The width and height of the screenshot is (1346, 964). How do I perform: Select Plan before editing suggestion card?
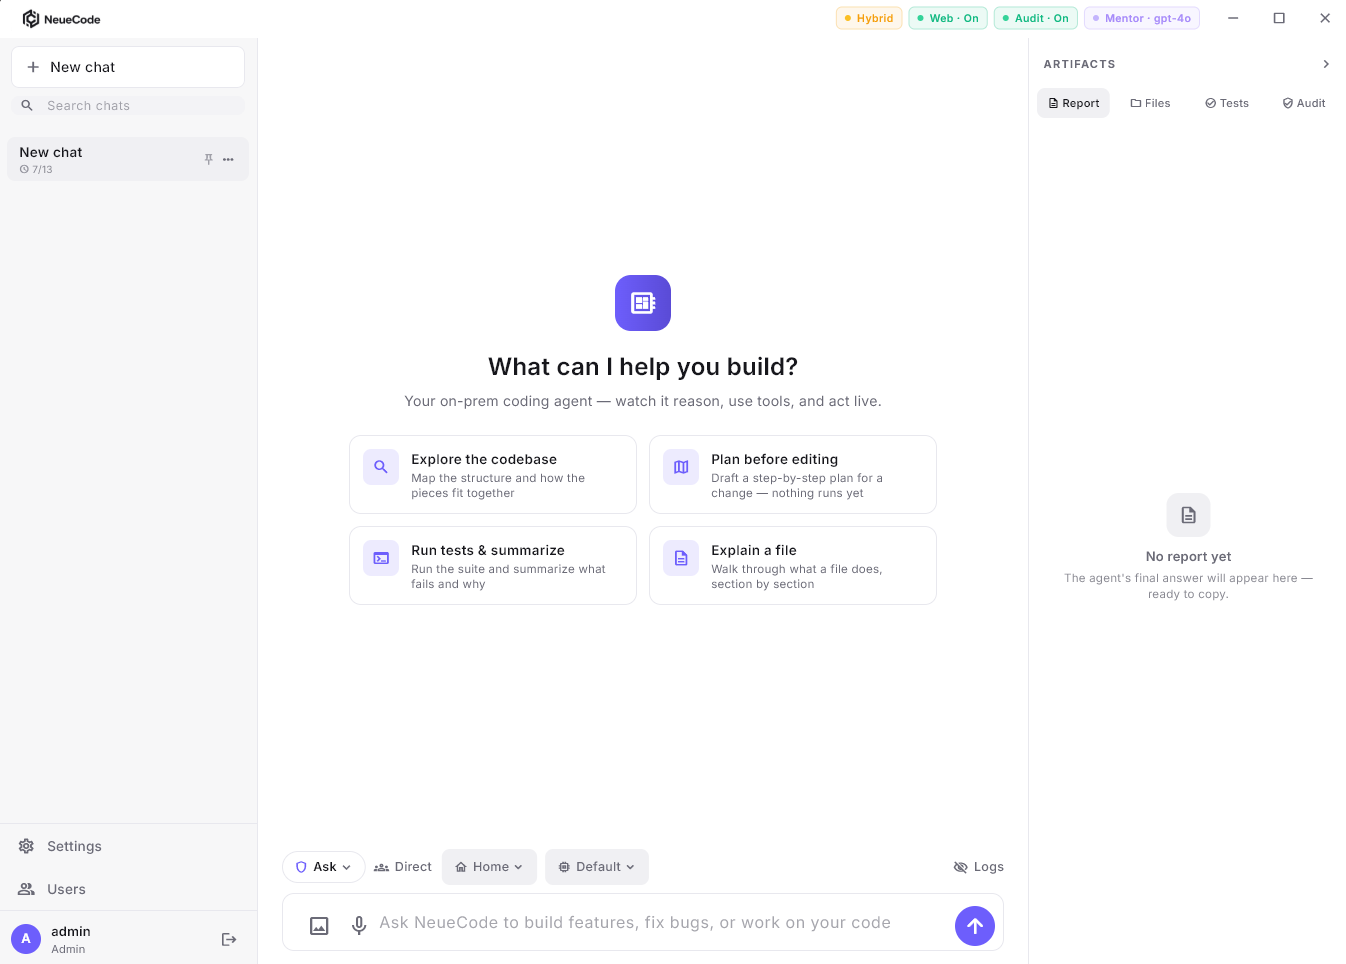coord(793,475)
